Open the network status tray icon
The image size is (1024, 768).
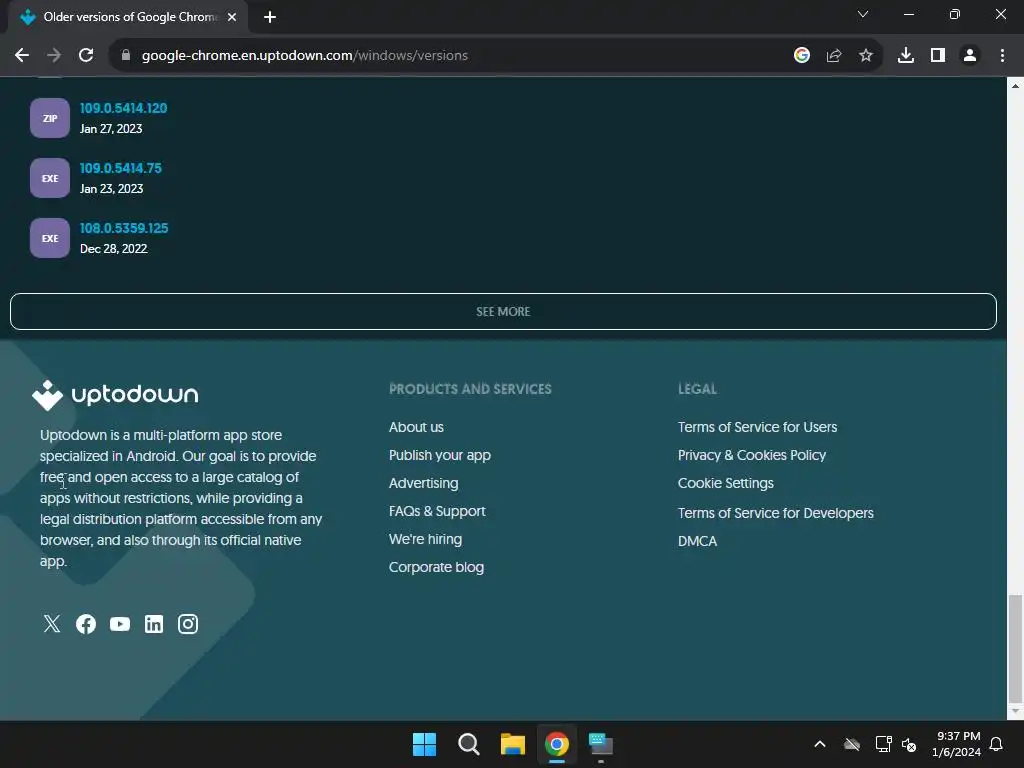[x=884, y=744]
